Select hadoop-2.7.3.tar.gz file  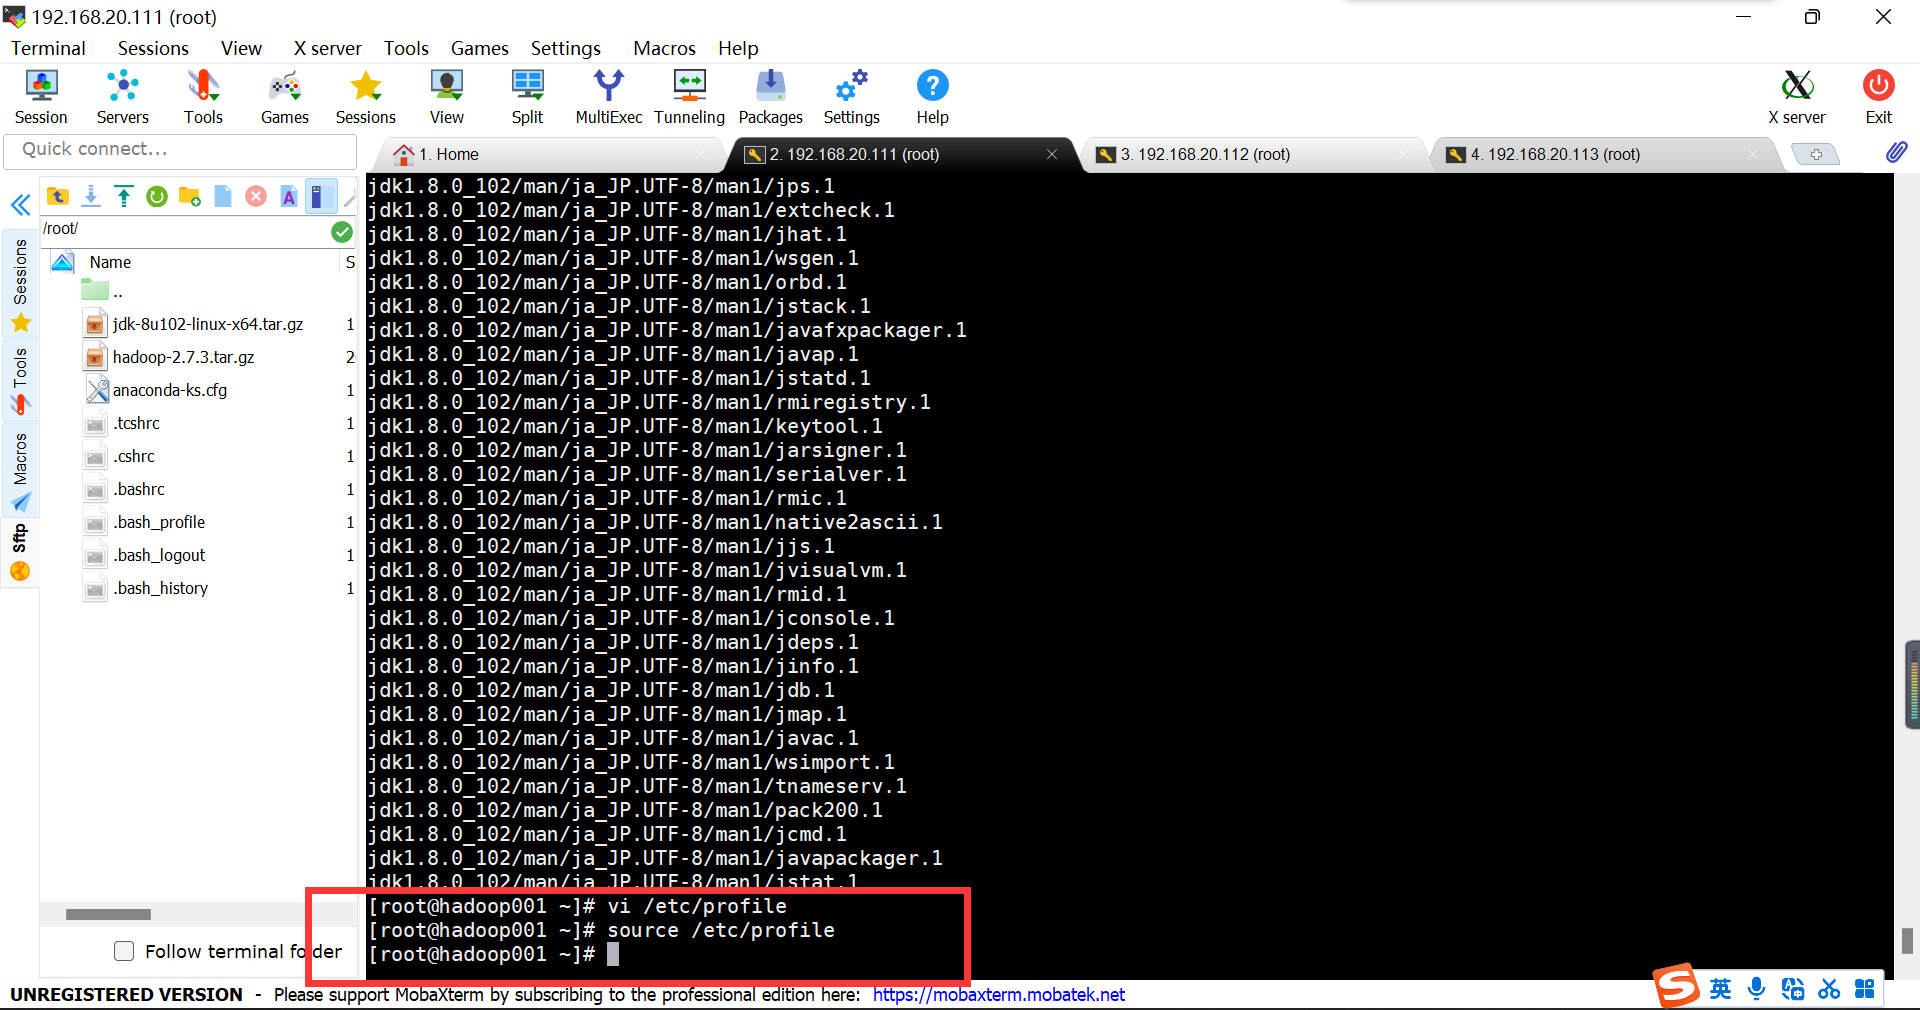click(x=184, y=357)
